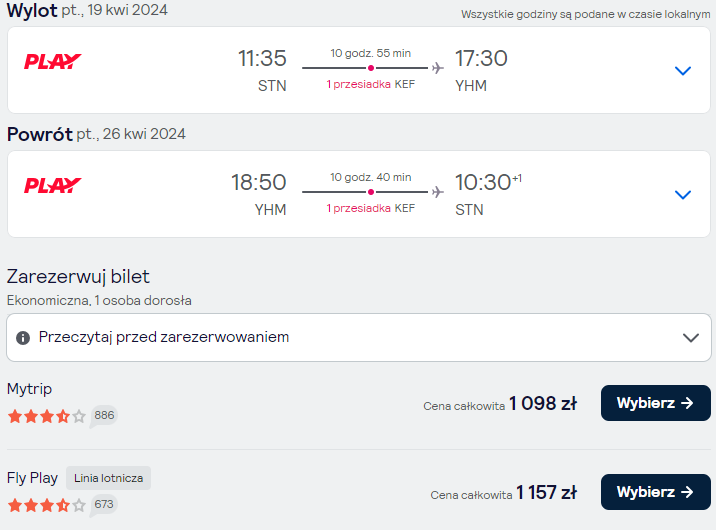716x530 pixels.
Task: Expand return flight details chevron
Action: pyautogui.click(x=683, y=195)
